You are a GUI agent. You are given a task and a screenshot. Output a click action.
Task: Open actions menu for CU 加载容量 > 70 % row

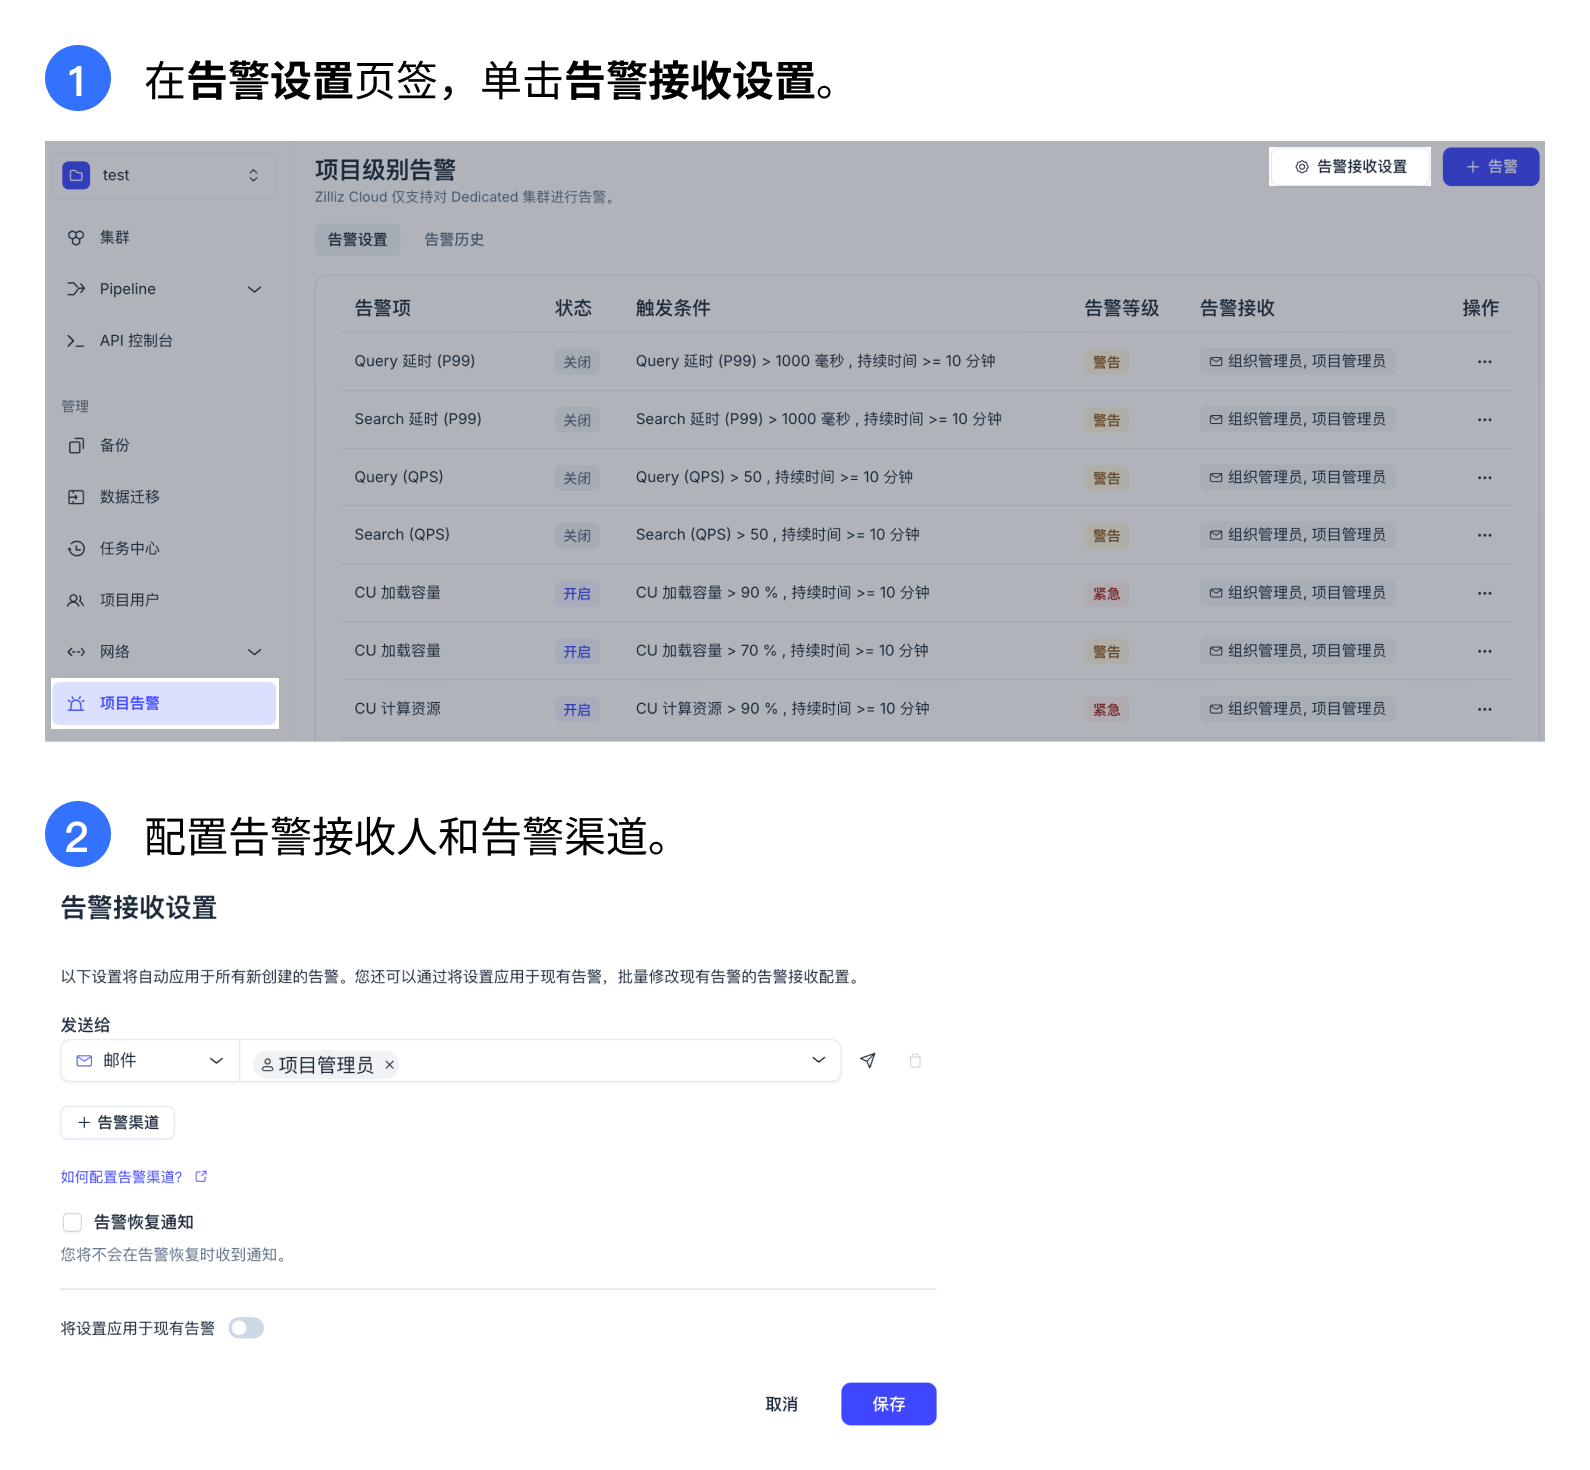pyautogui.click(x=1484, y=652)
